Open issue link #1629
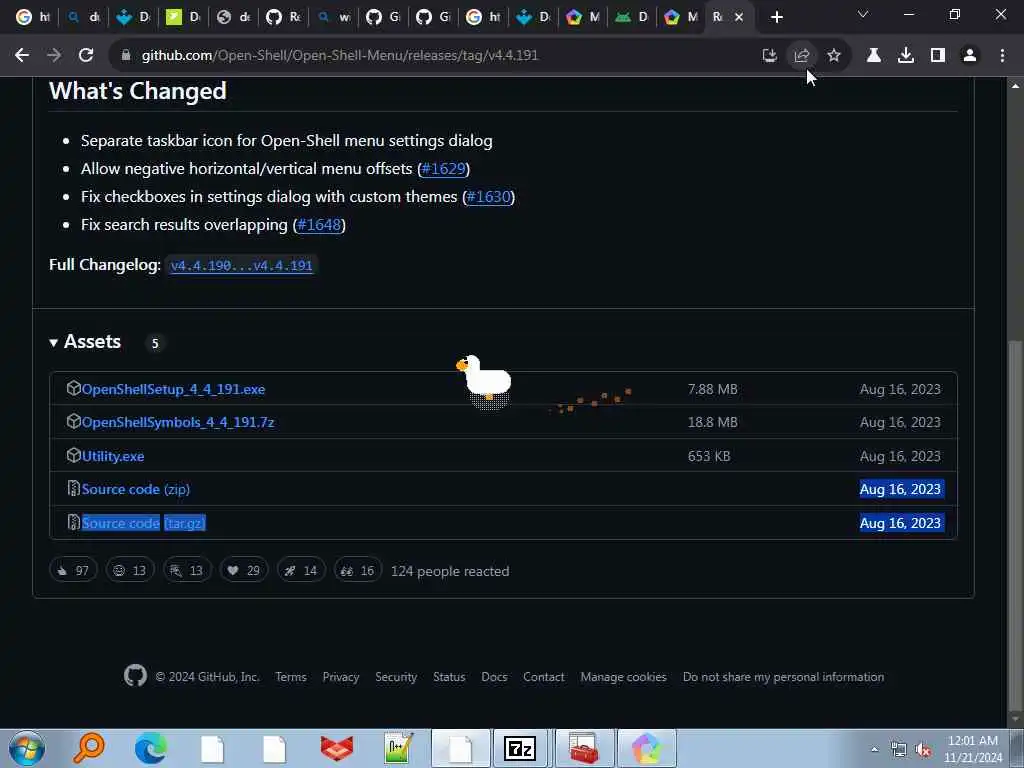This screenshot has width=1024, height=768. [443, 168]
